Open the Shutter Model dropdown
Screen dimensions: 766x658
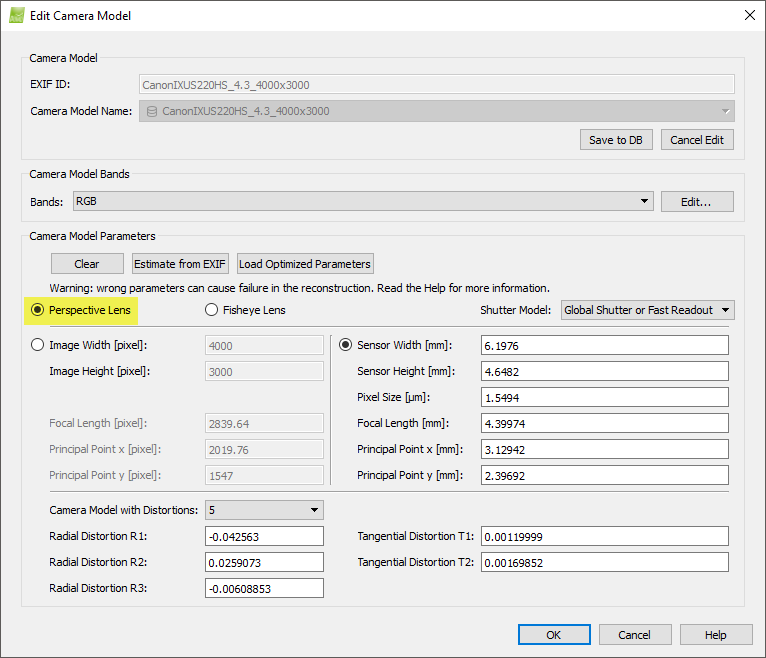647,310
